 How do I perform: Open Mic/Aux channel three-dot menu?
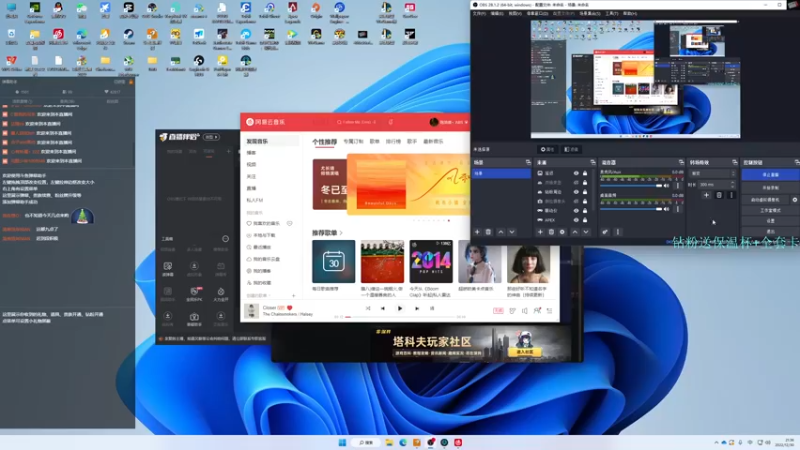coord(678,186)
